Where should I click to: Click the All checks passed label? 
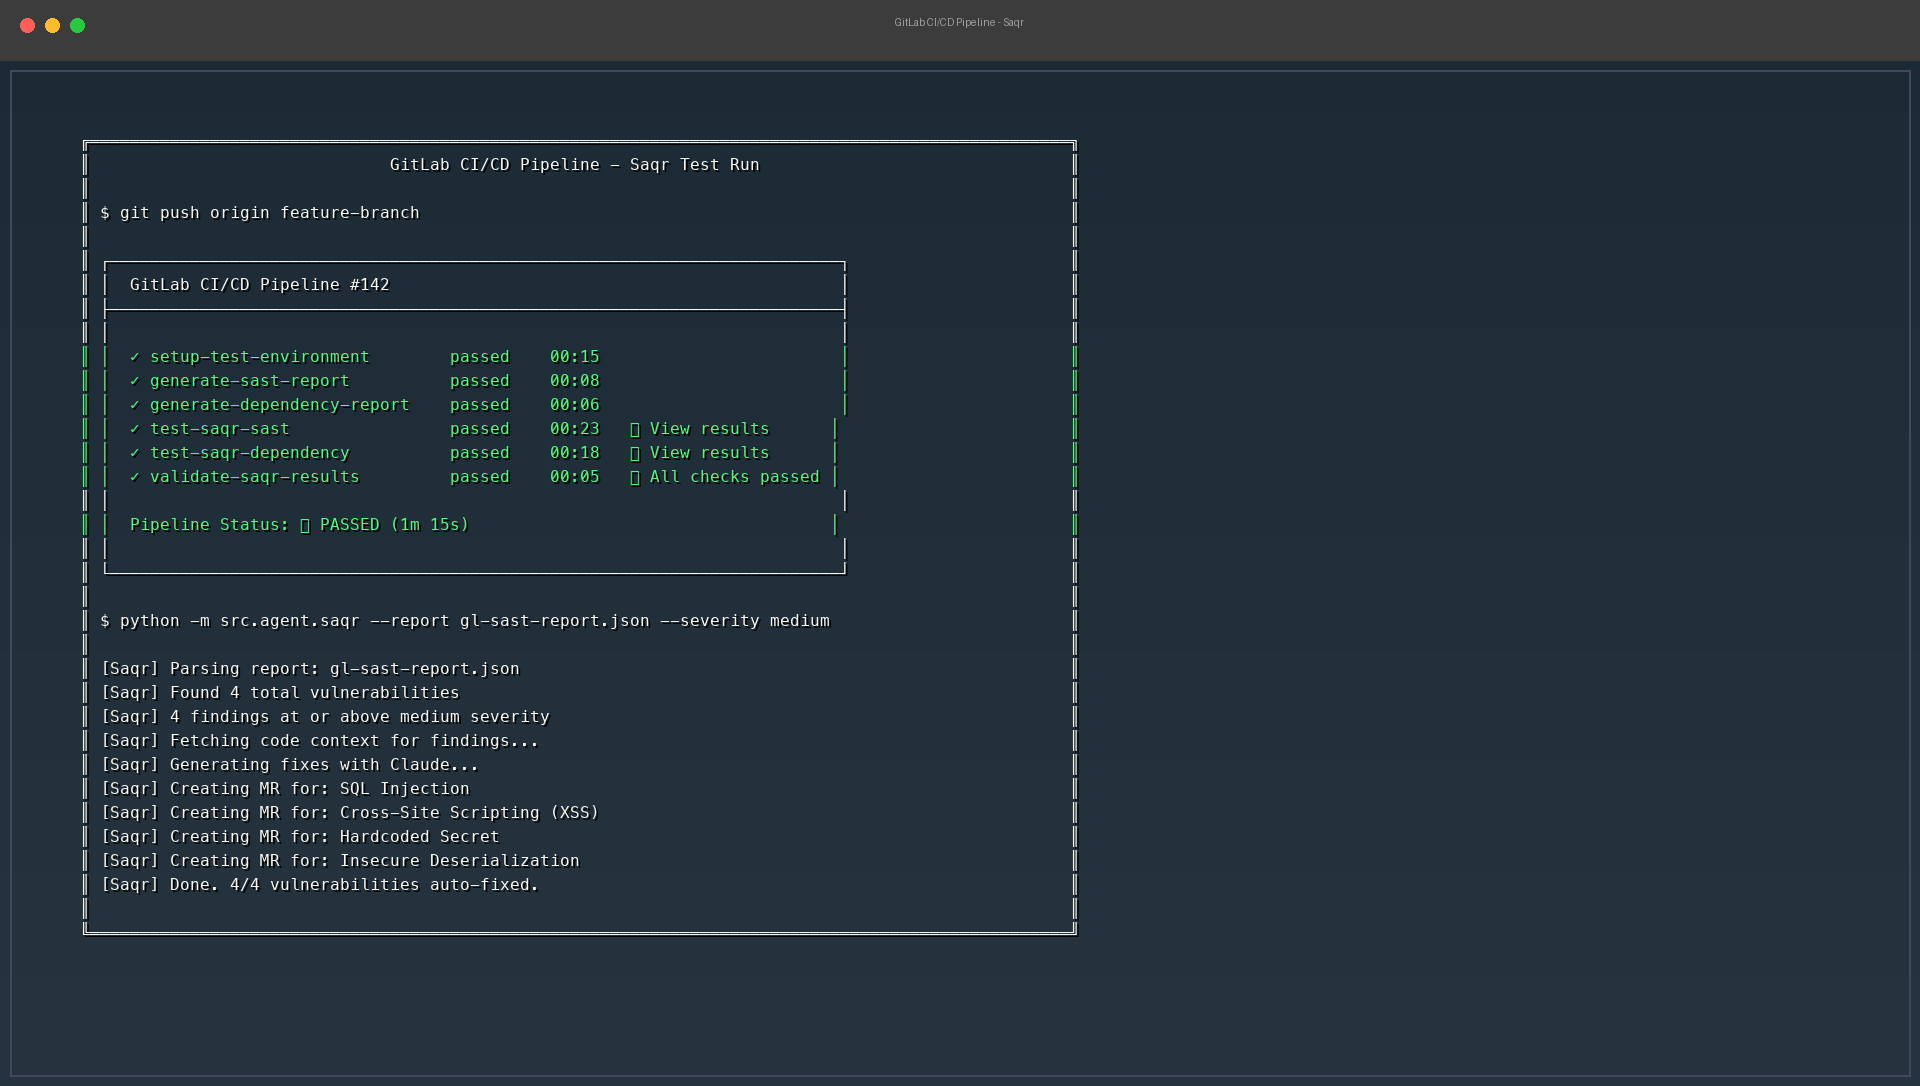[733, 477]
